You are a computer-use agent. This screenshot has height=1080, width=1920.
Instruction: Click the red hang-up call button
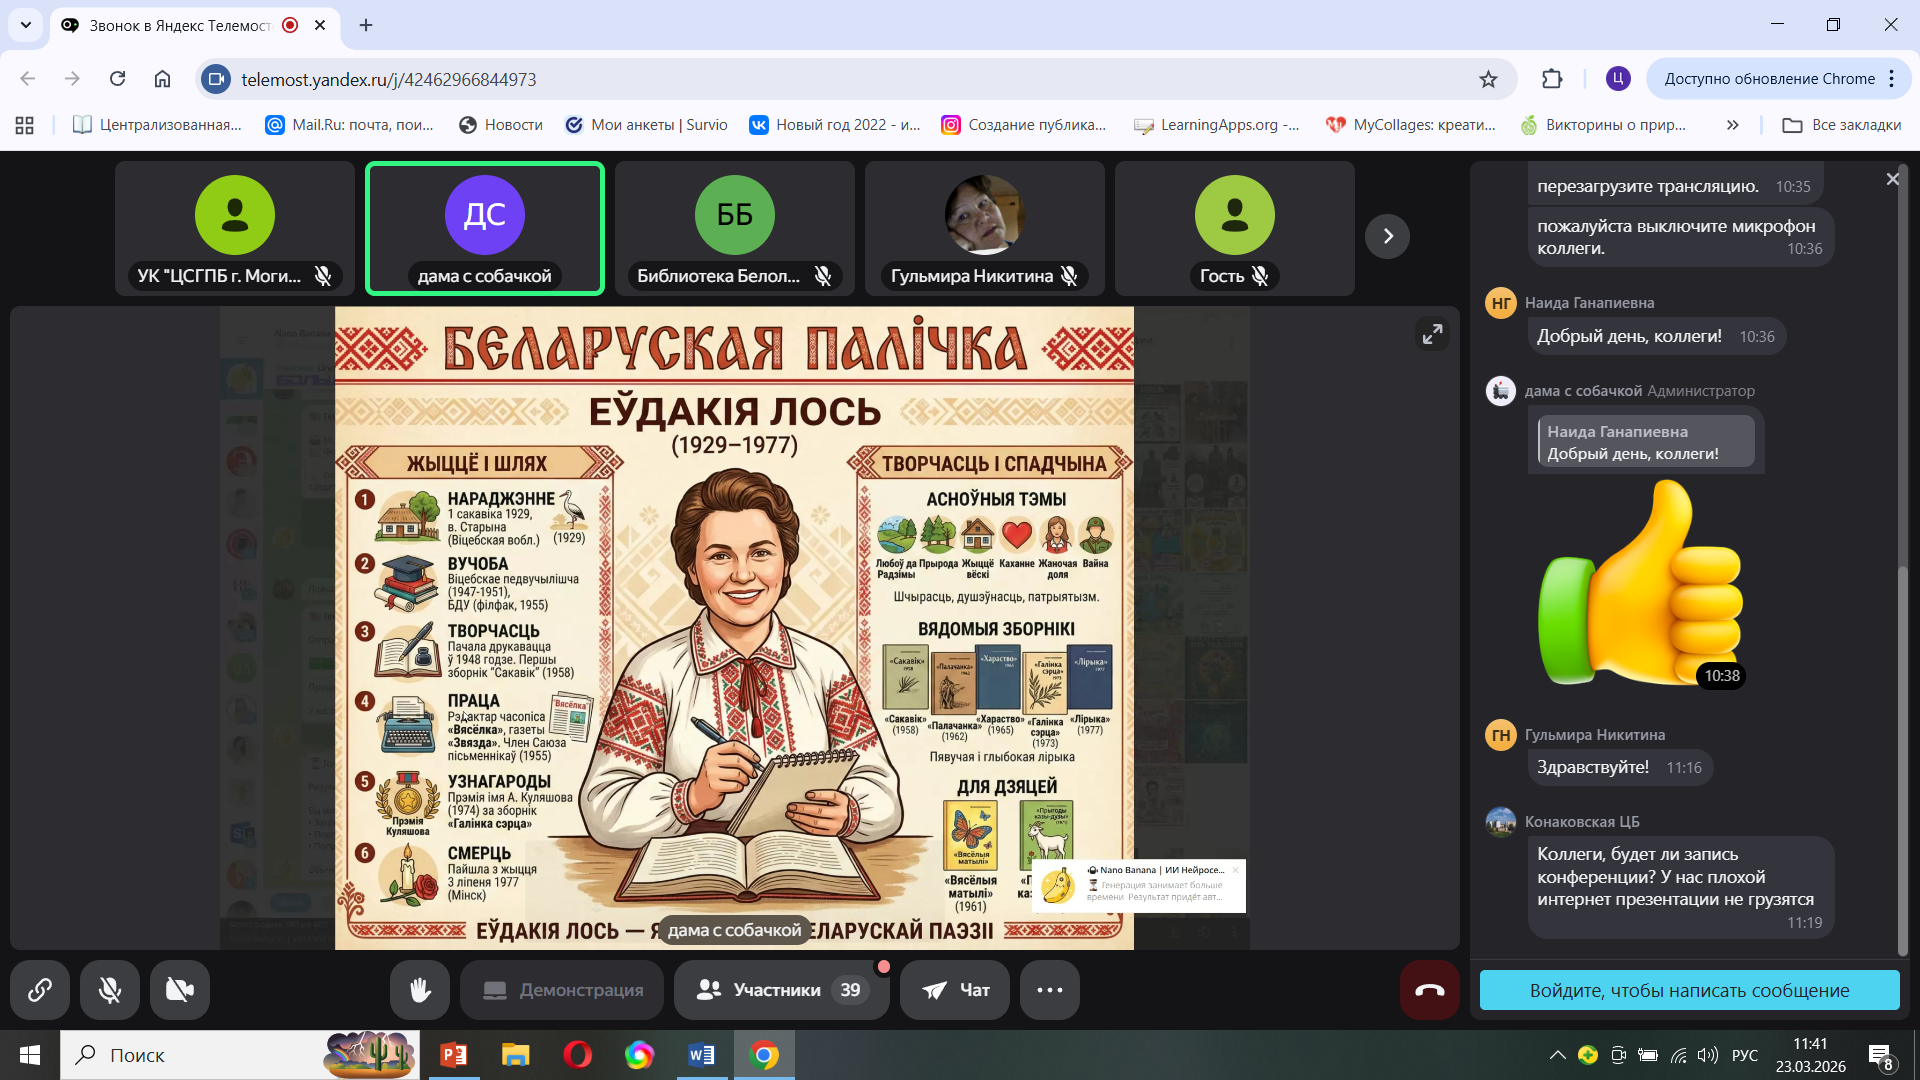pyautogui.click(x=1429, y=990)
